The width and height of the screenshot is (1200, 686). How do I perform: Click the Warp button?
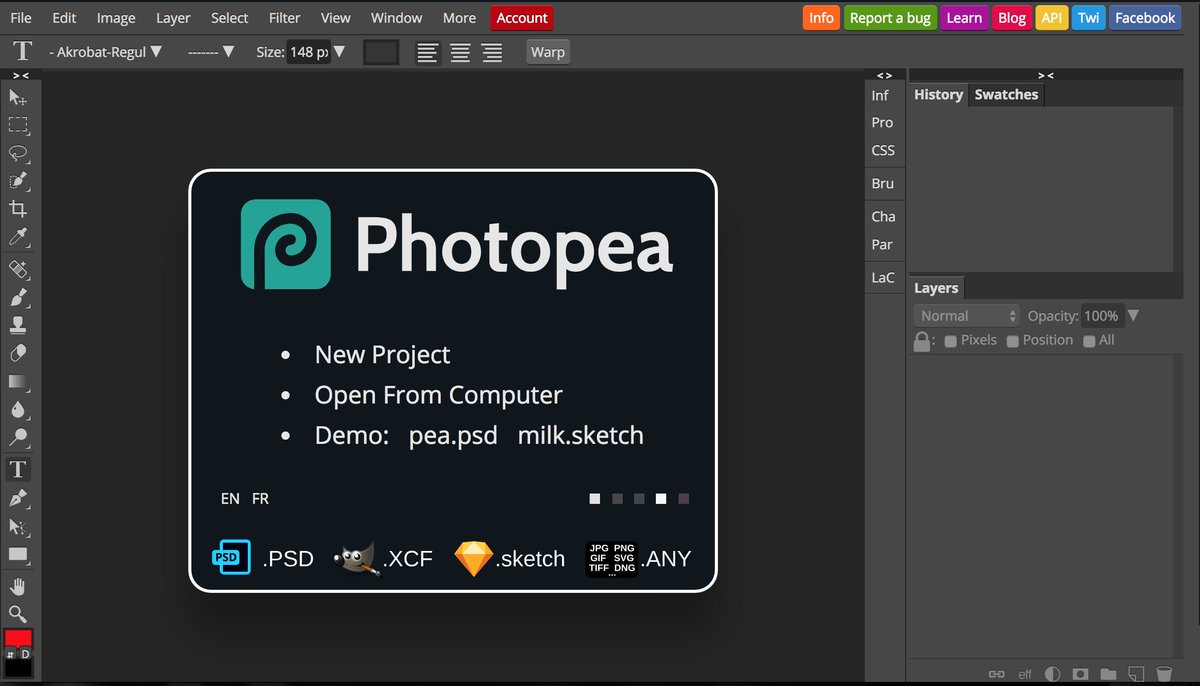pos(548,52)
